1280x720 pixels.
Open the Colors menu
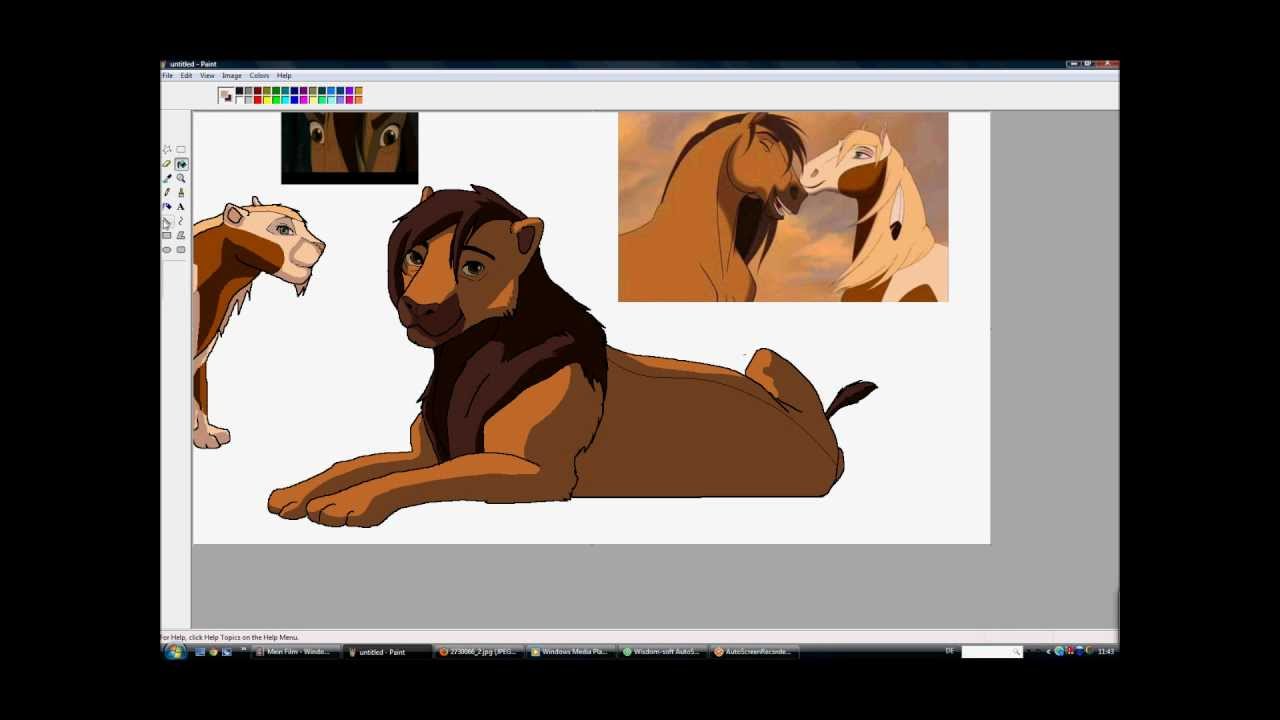259,76
